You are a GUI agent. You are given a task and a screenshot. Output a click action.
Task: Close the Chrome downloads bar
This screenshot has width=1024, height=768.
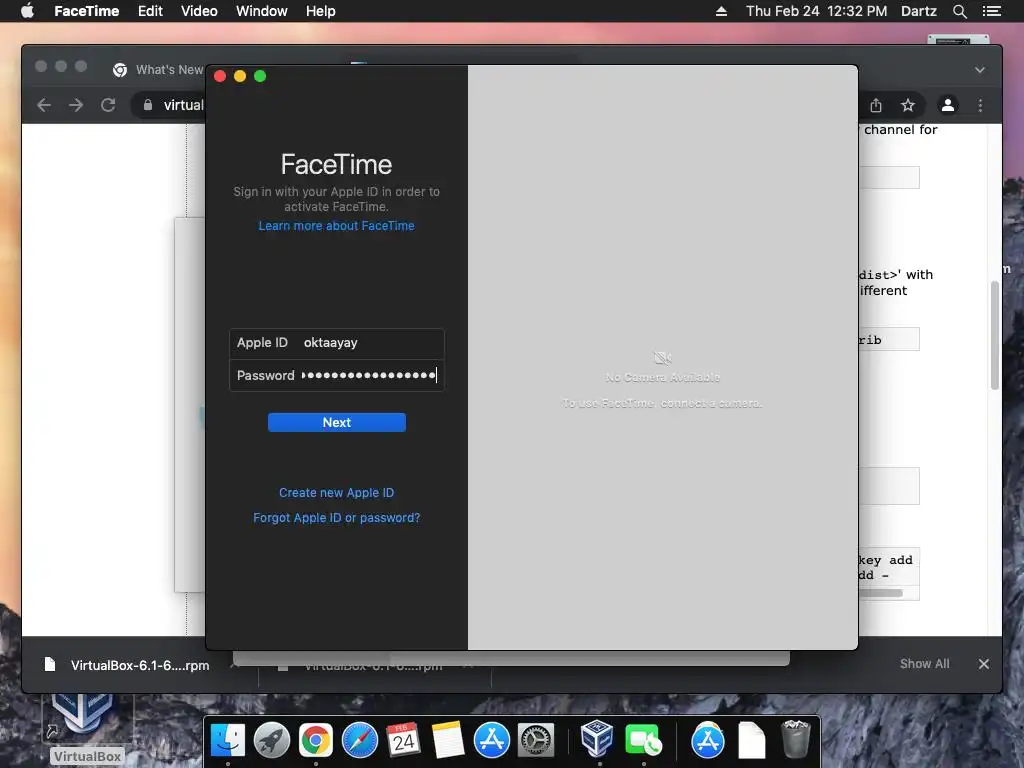(984, 664)
